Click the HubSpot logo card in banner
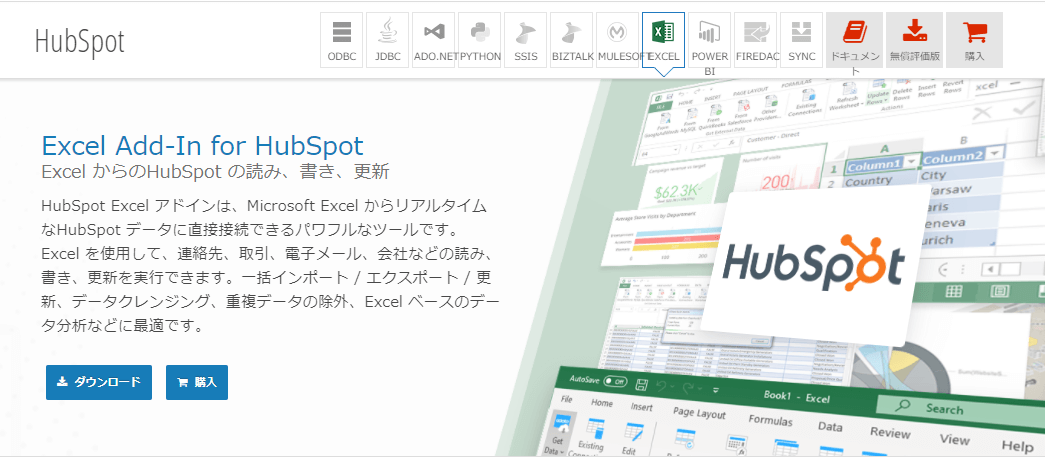Screen dimensions: 1045x458 (x=813, y=263)
